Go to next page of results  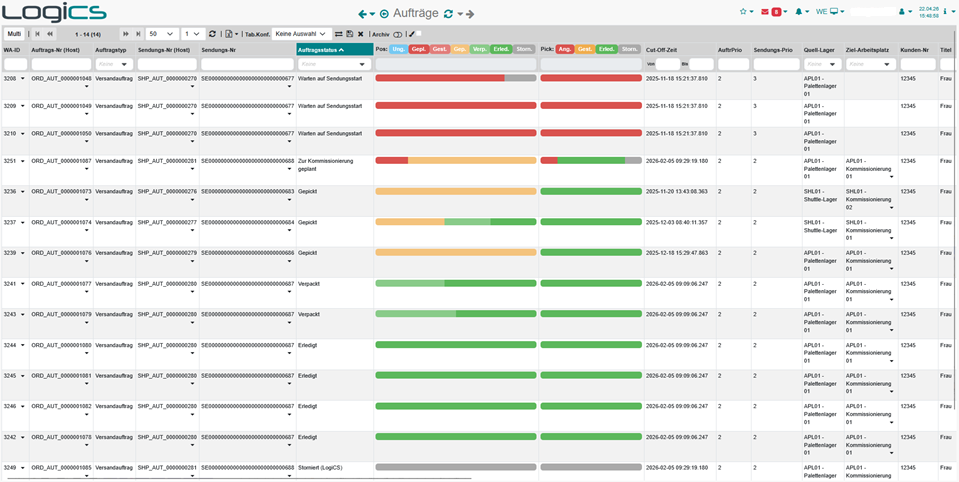pyautogui.click(x=127, y=34)
